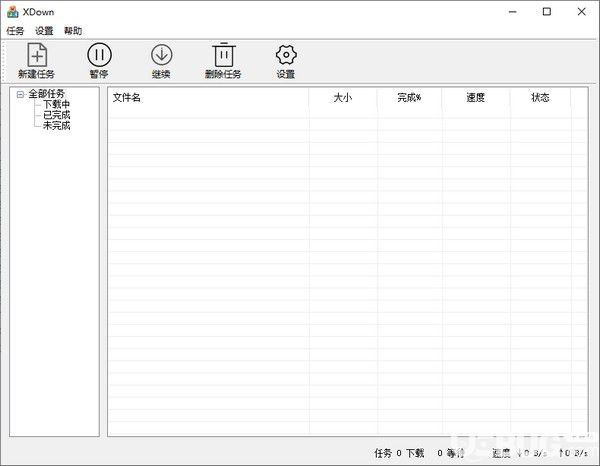Sort by the 状态 column header
The width and height of the screenshot is (600, 466).
coord(540,98)
